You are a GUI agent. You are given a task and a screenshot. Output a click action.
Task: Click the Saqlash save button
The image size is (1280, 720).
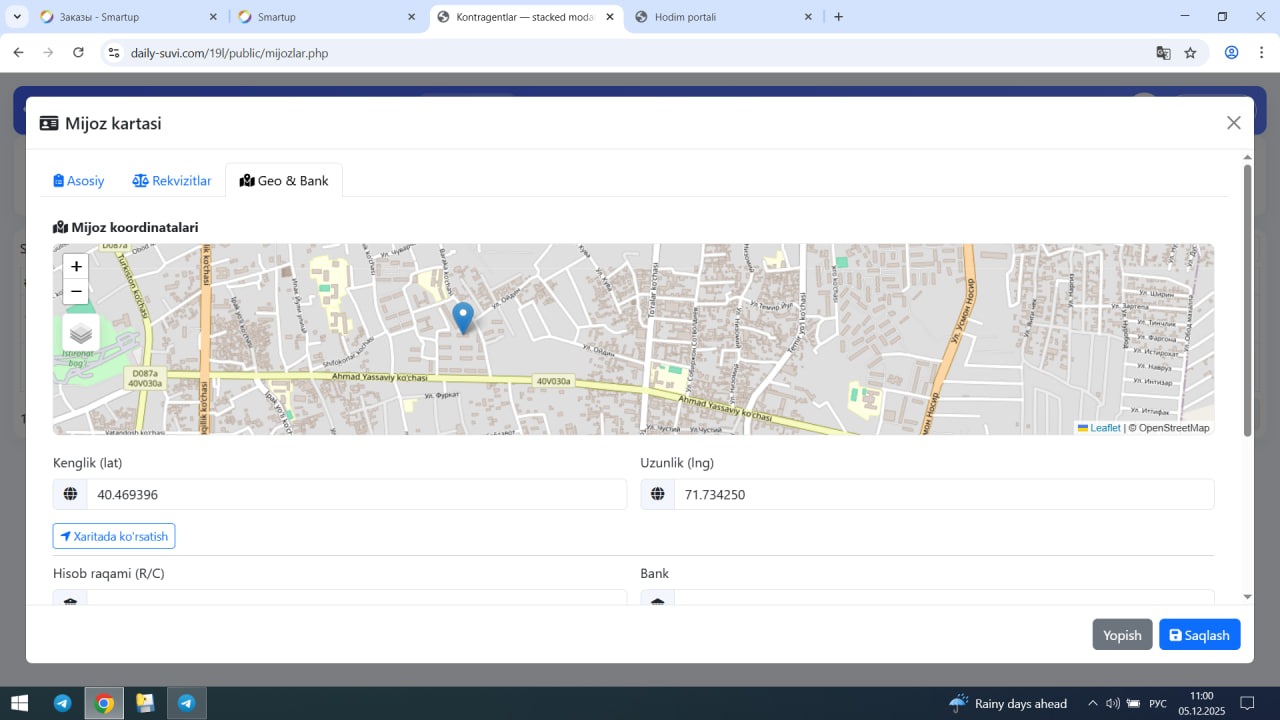click(x=1199, y=635)
